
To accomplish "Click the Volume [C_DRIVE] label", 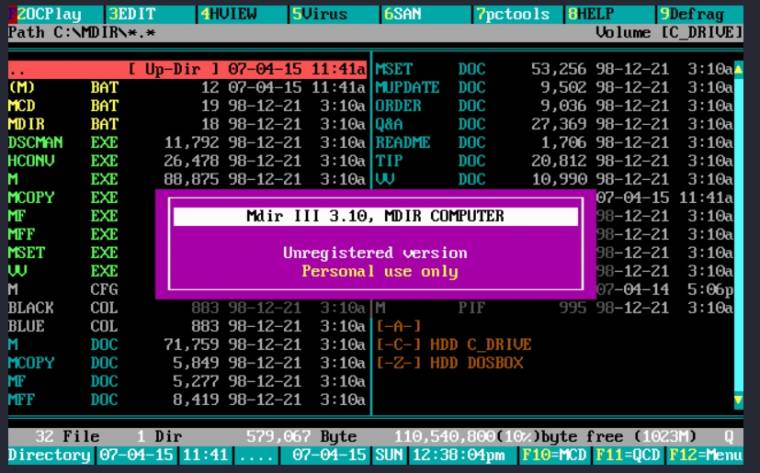I will pyautogui.click(x=669, y=32).
